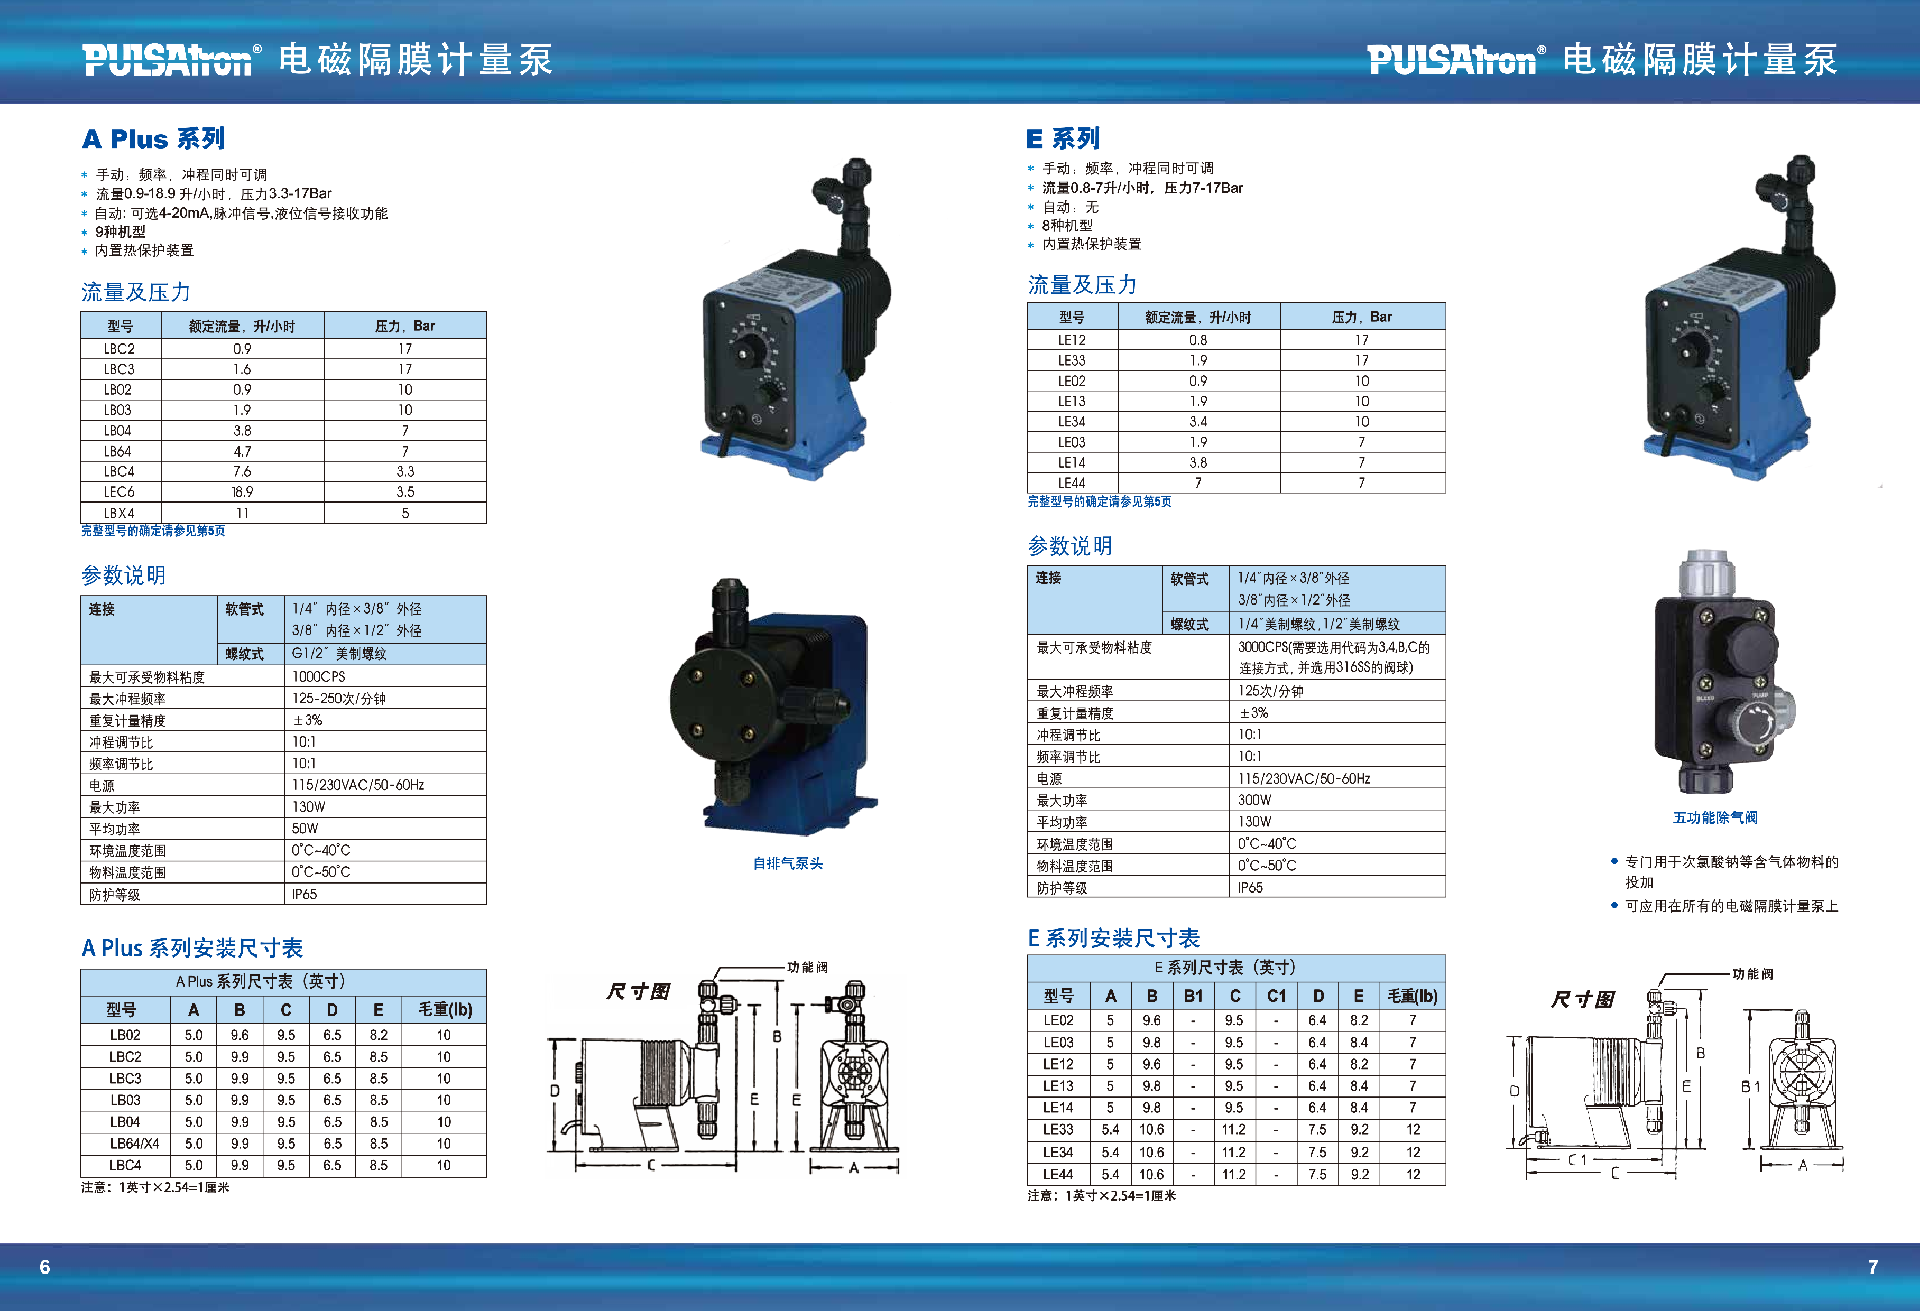Click the '自排气泵头' caption

[788, 863]
